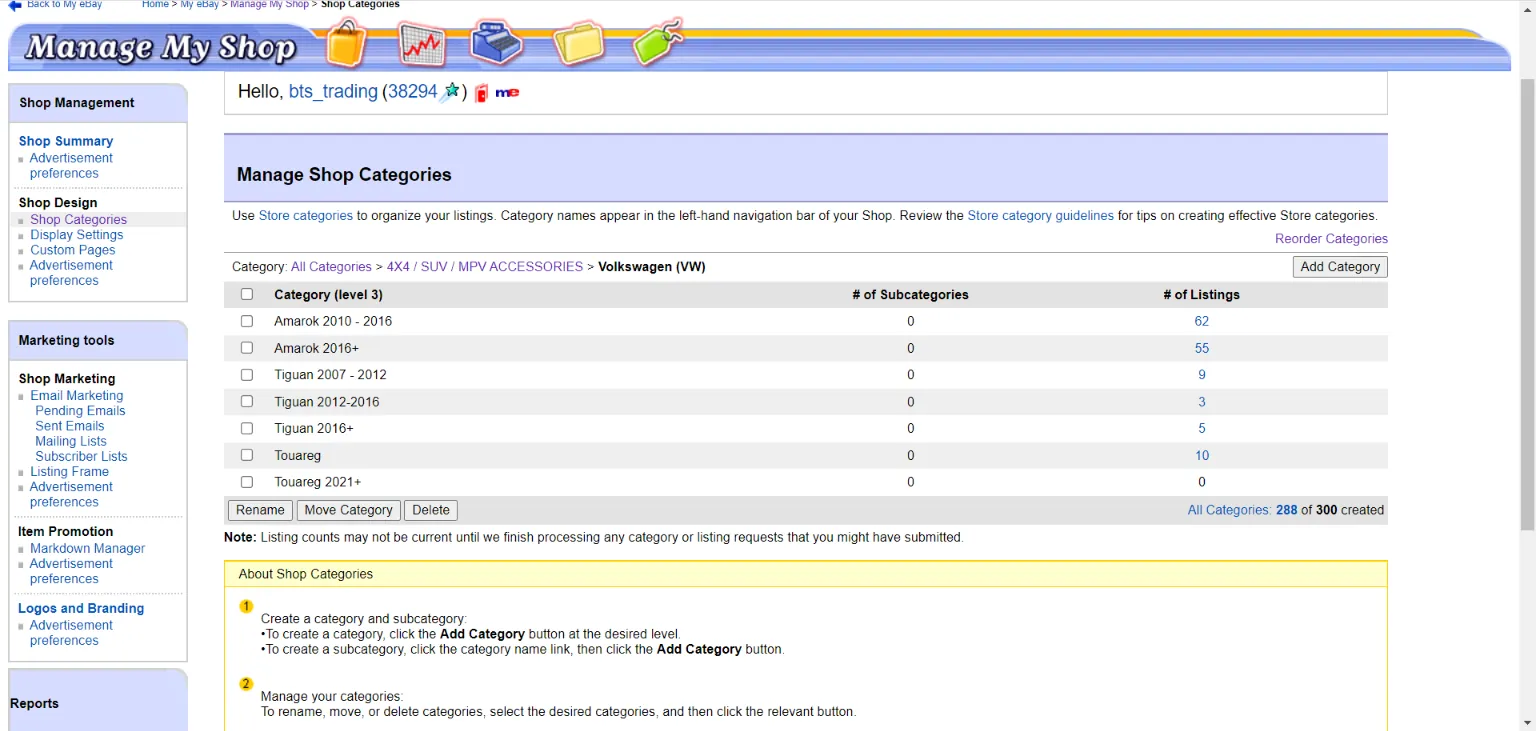The image size is (1536, 731).
Task: Click the Back to My eBay arrow icon
Action: pos(14,5)
